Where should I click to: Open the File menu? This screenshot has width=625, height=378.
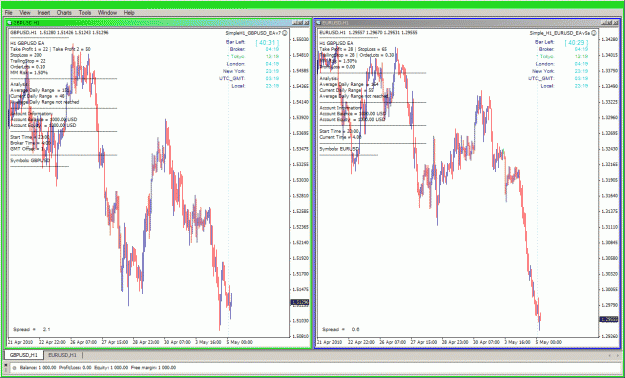8,13
